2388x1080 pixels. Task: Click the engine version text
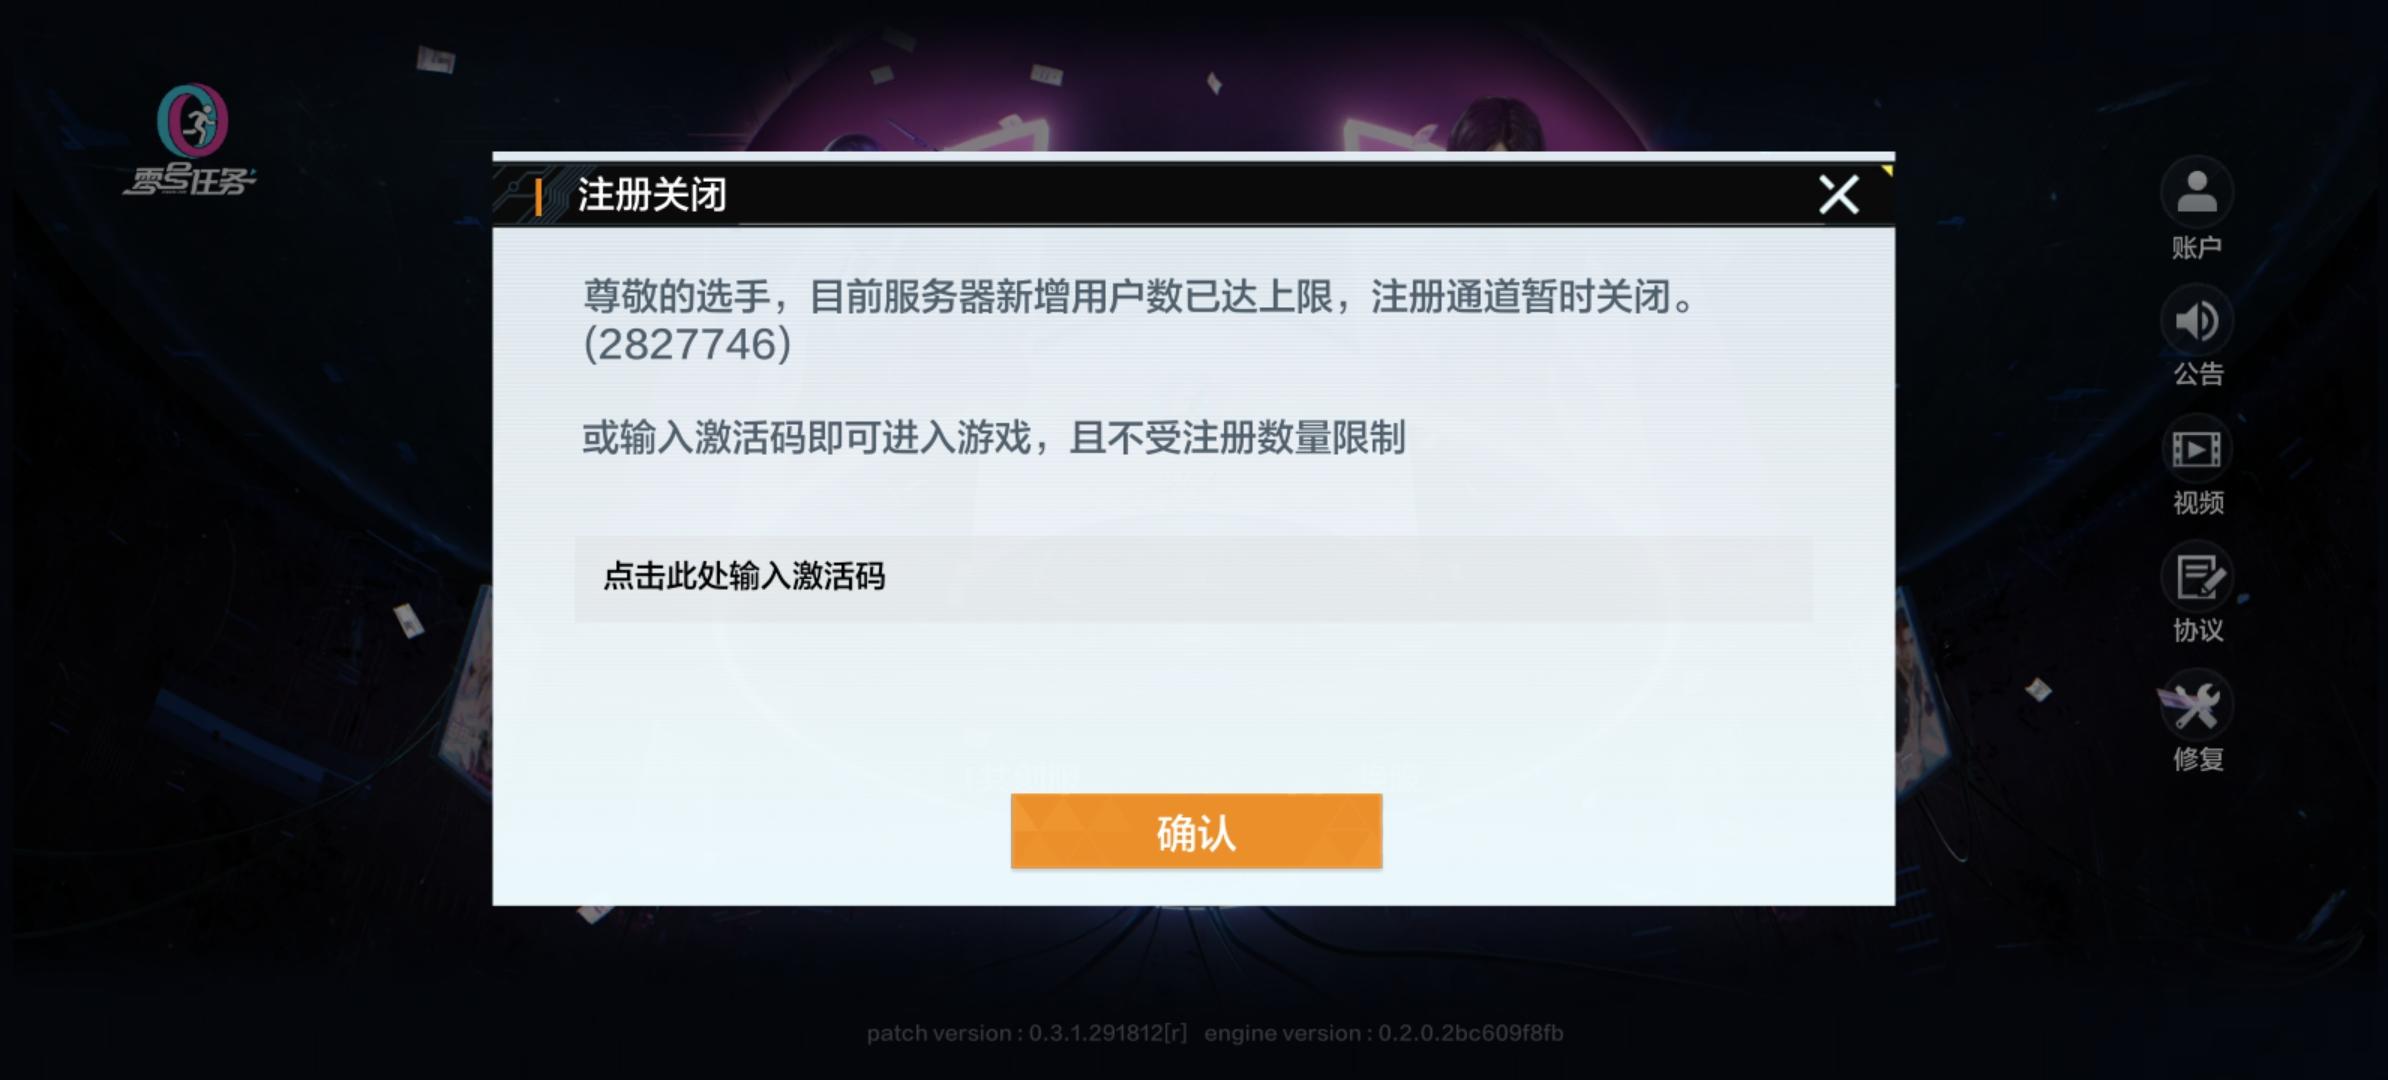1384,1033
